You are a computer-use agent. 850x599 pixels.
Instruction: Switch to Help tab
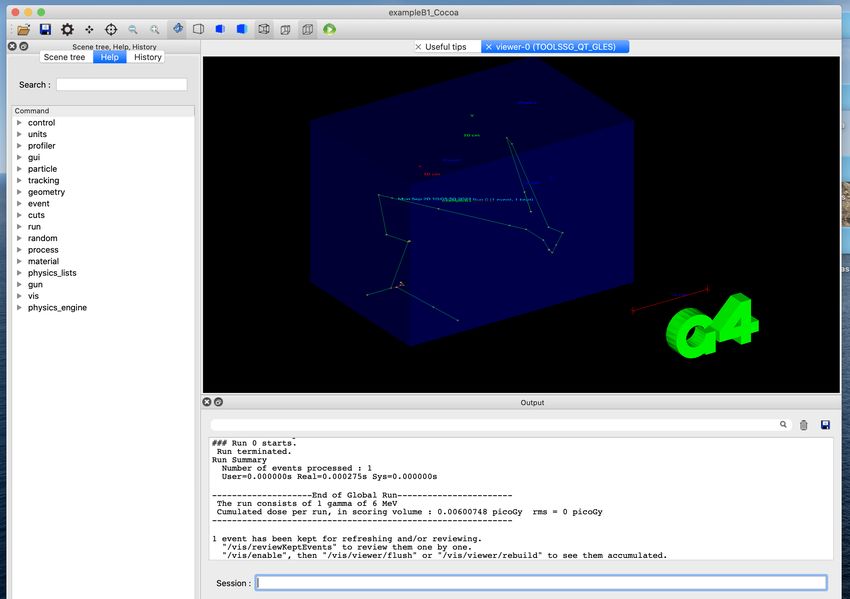tap(110, 57)
